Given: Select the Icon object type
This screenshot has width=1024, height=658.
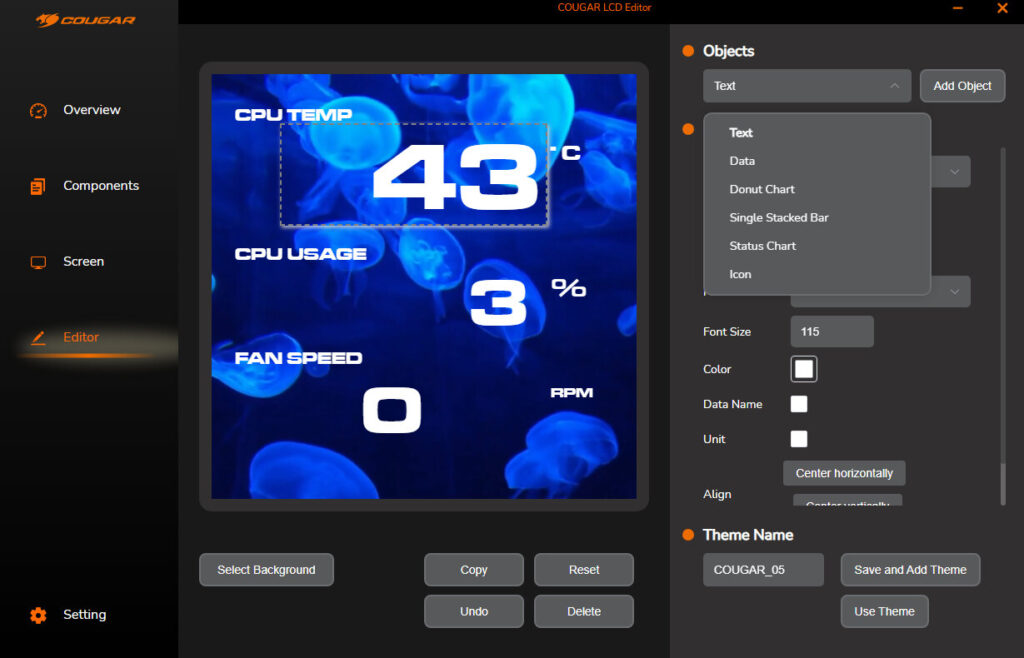Looking at the screenshot, I should click(740, 274).
